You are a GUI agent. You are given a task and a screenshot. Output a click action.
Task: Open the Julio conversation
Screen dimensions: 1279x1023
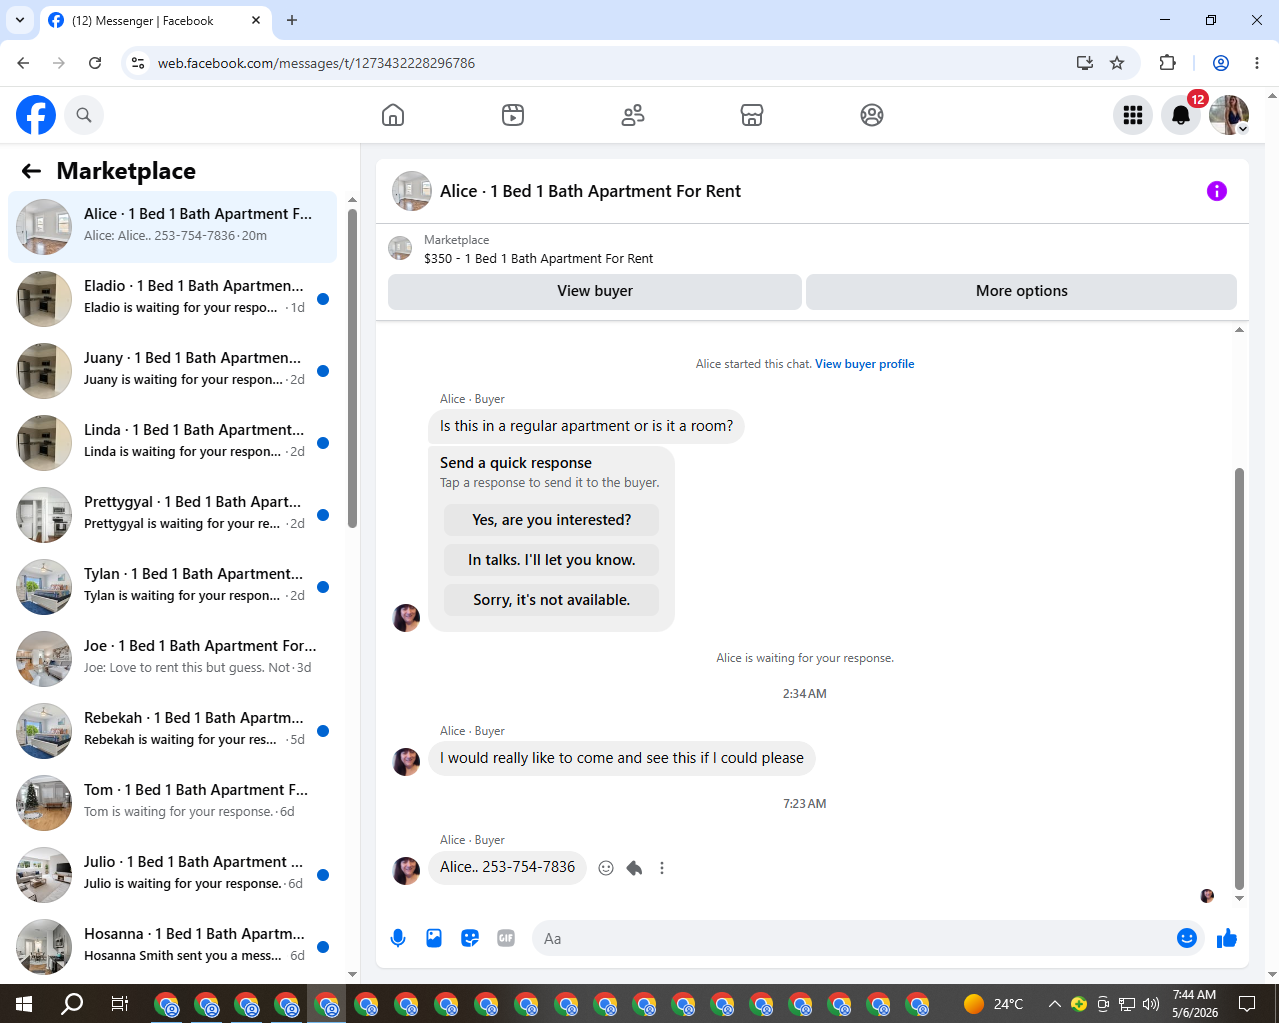(x=172, y=875)
